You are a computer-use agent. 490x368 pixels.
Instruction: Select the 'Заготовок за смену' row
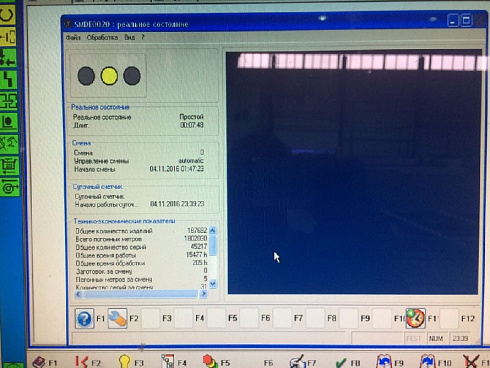(x=141, y=271)
